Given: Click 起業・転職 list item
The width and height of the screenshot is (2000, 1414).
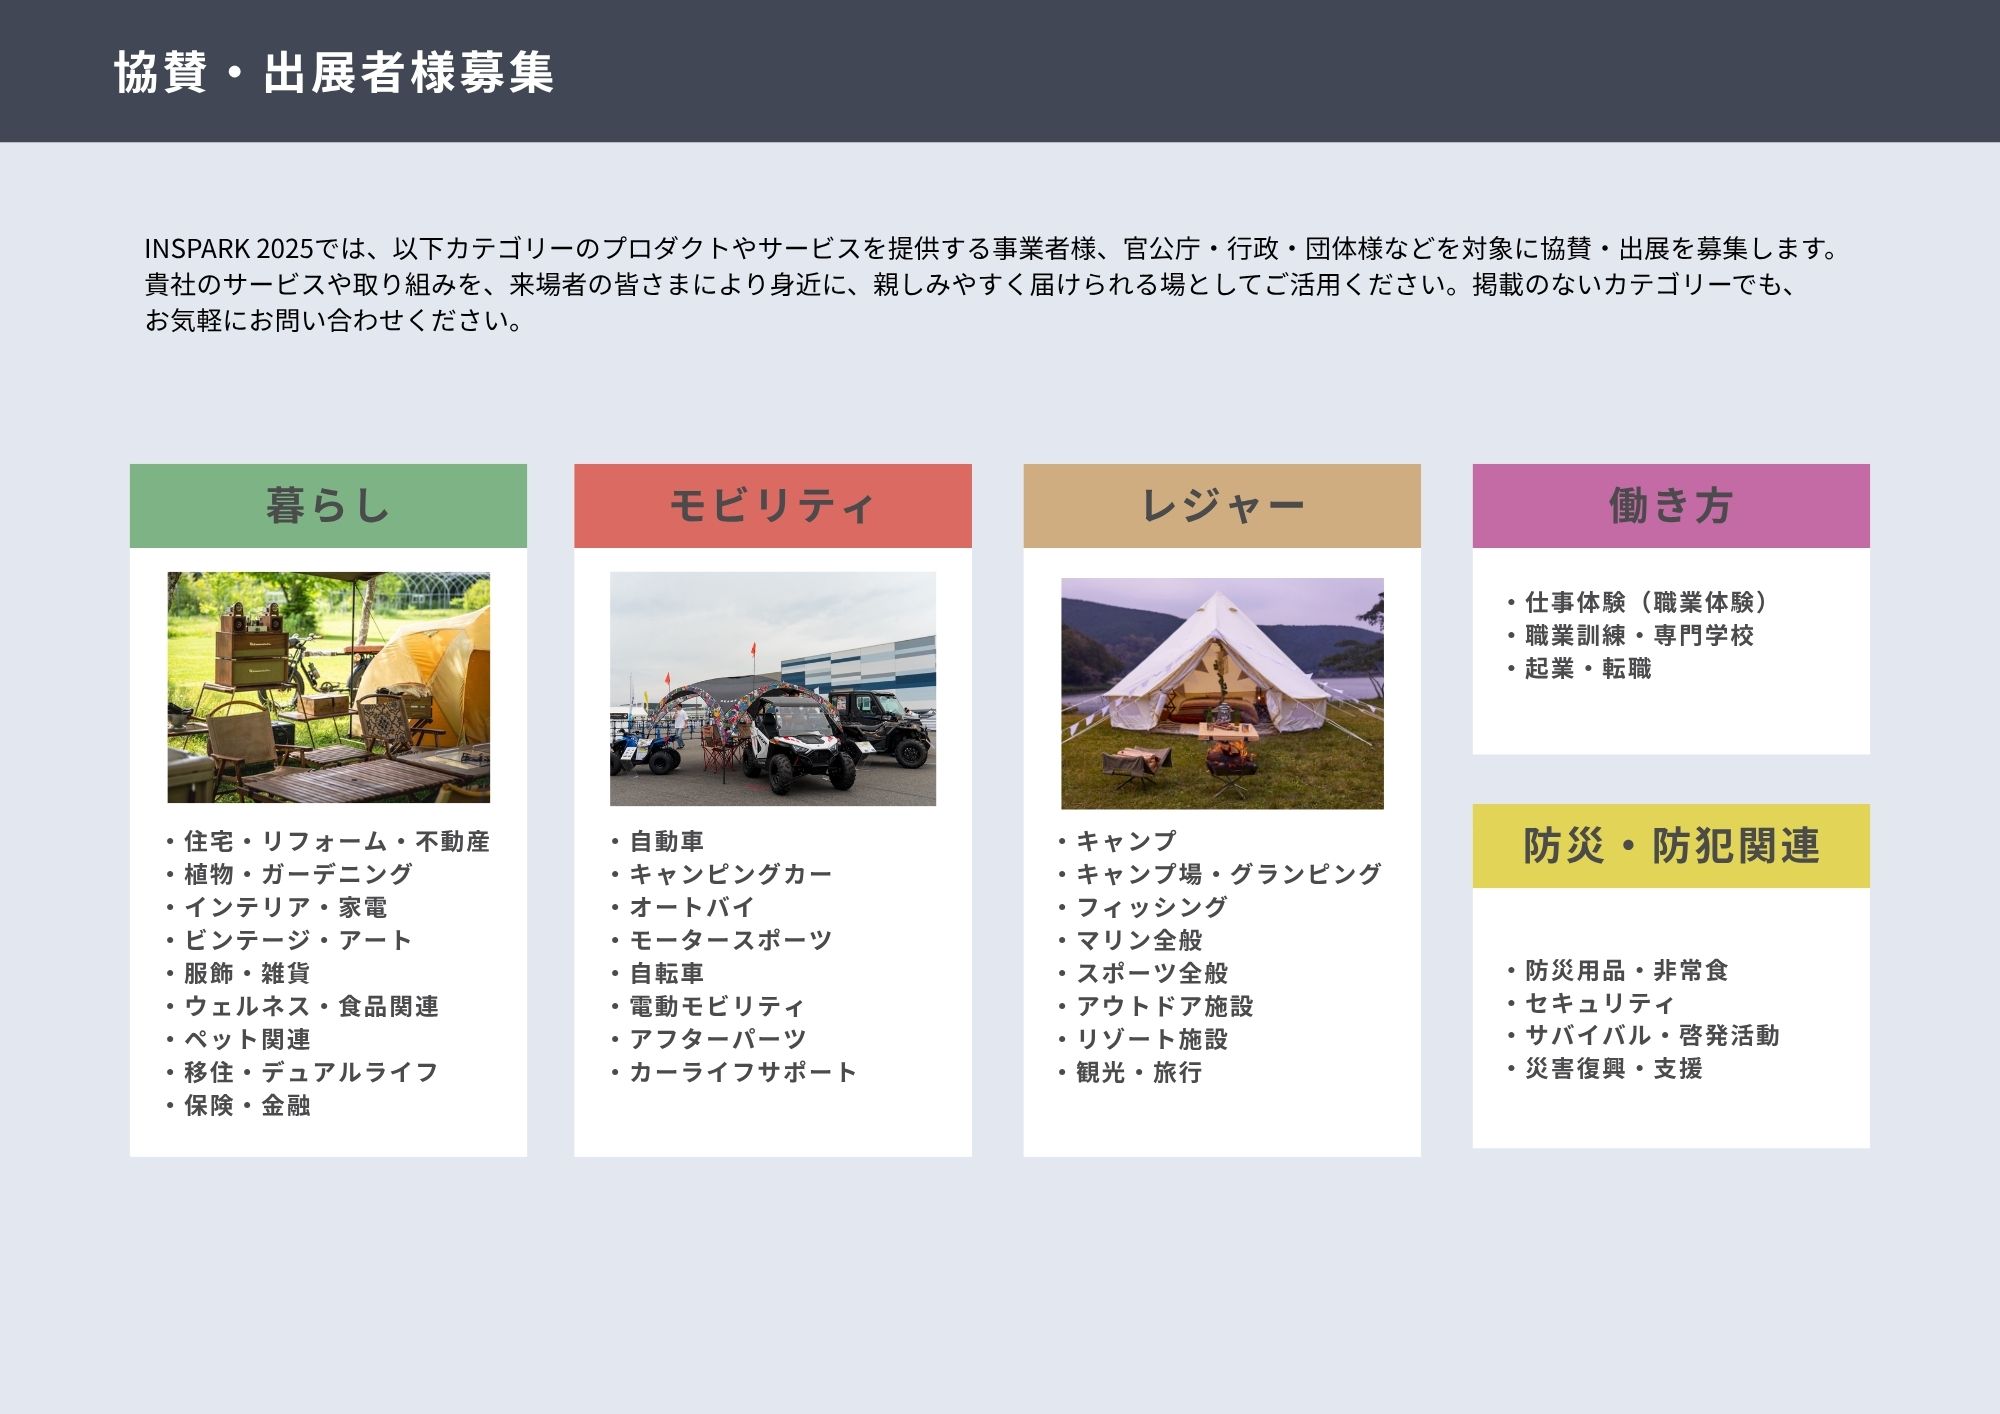Looking at the screenshot, I should tap(1578, 668).
